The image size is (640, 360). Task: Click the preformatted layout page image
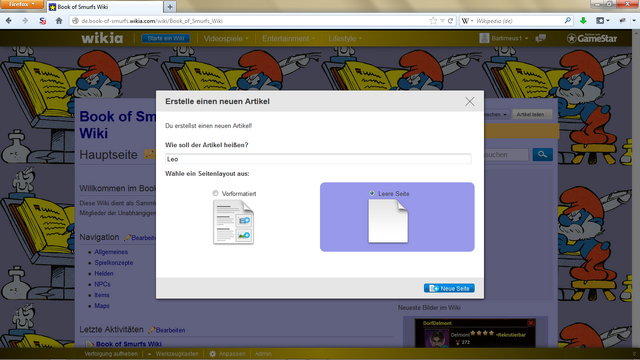point(233,222)
